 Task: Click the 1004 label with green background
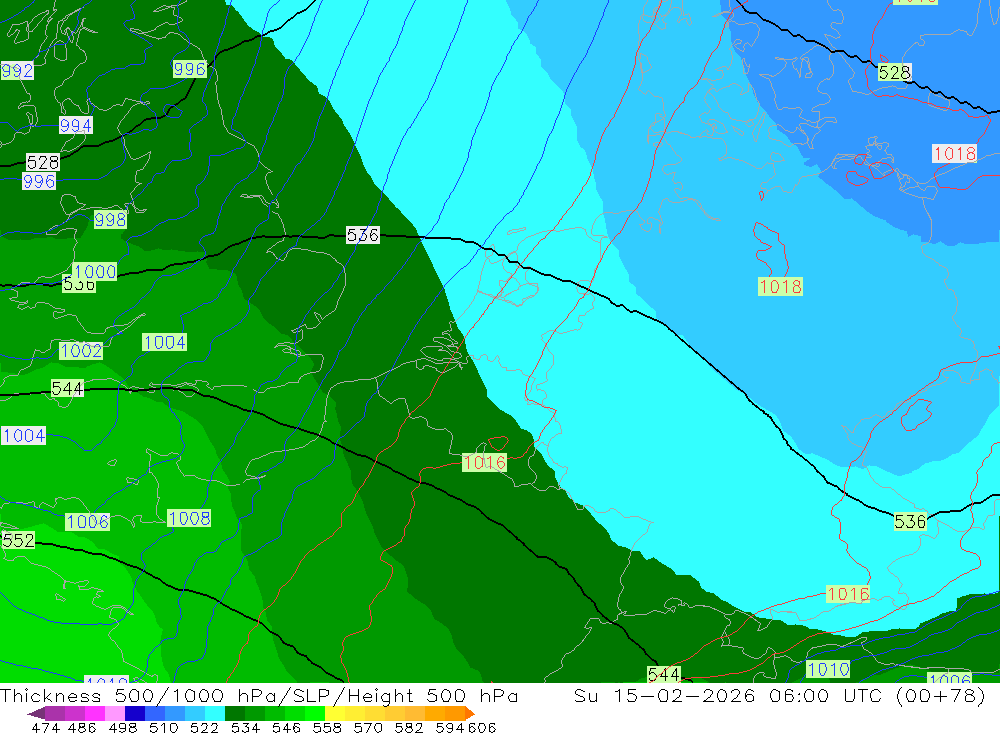coord(165,342)
